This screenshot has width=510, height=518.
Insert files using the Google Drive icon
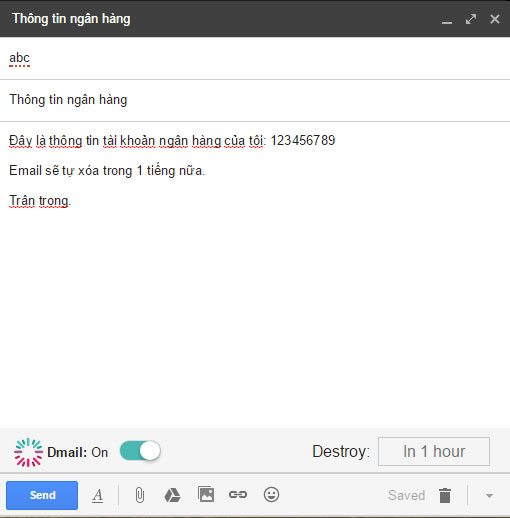(x=172, y=495)
